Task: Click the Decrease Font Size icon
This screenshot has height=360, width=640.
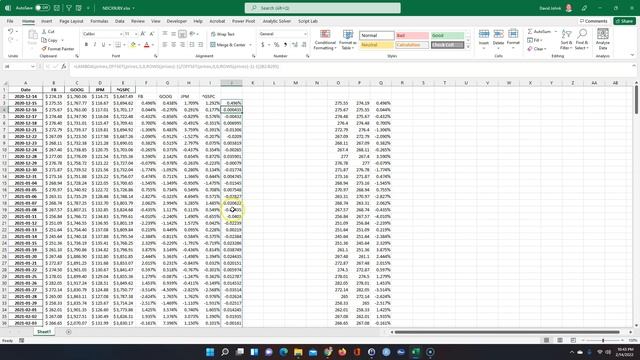Action: tap(151, 34)
